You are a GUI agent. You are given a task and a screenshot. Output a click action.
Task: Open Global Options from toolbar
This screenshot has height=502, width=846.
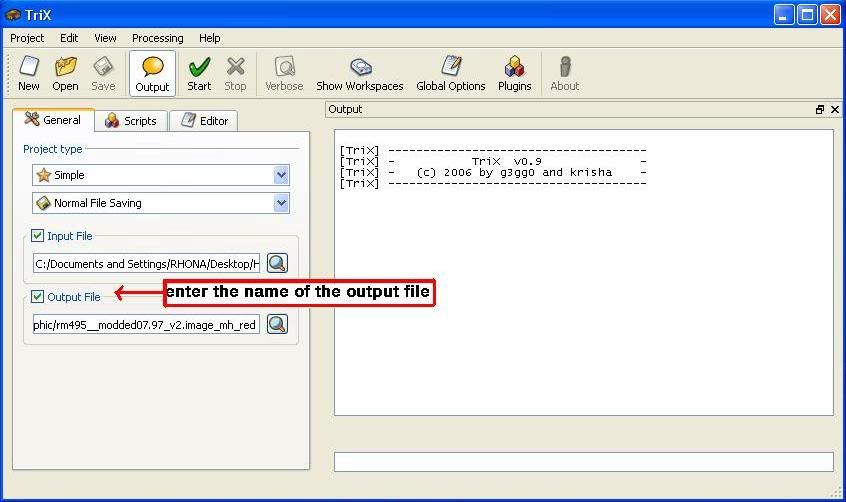tap(451, 73)
